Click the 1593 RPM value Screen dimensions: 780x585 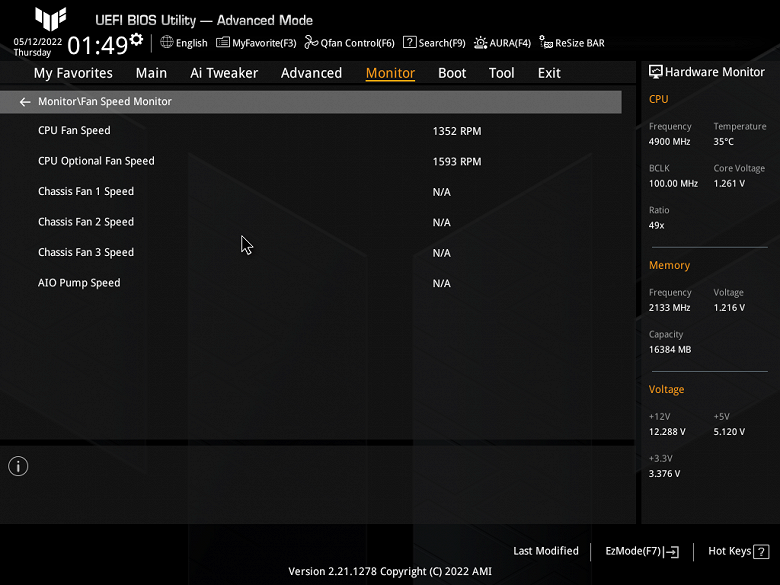[x=457, y=161]
